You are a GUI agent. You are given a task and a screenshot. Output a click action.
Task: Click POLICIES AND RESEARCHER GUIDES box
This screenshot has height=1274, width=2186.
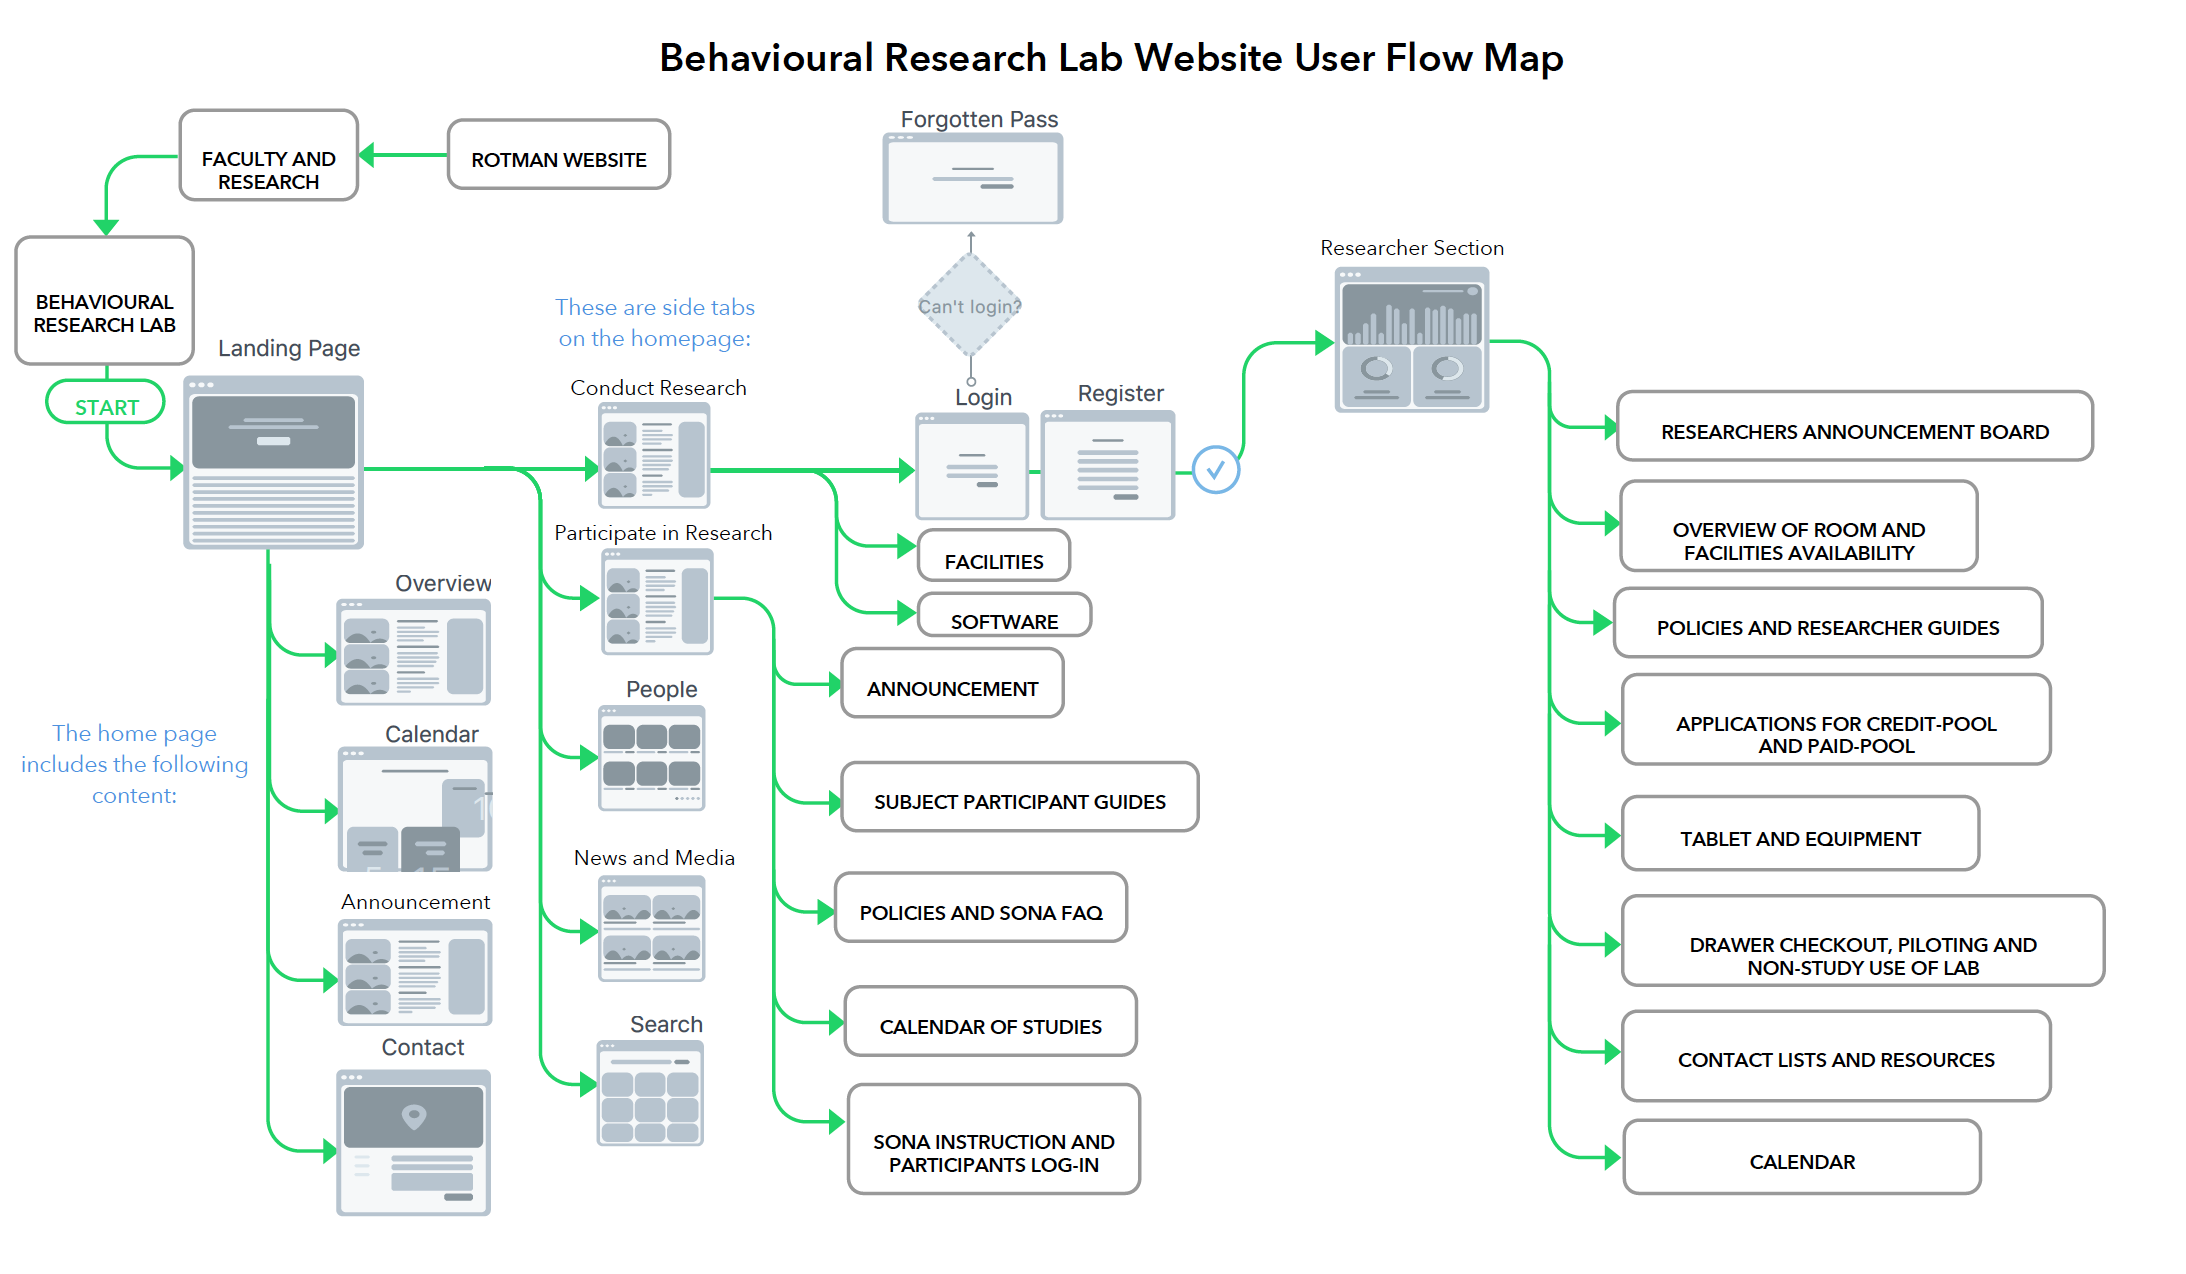click(x=1828, y=623)
